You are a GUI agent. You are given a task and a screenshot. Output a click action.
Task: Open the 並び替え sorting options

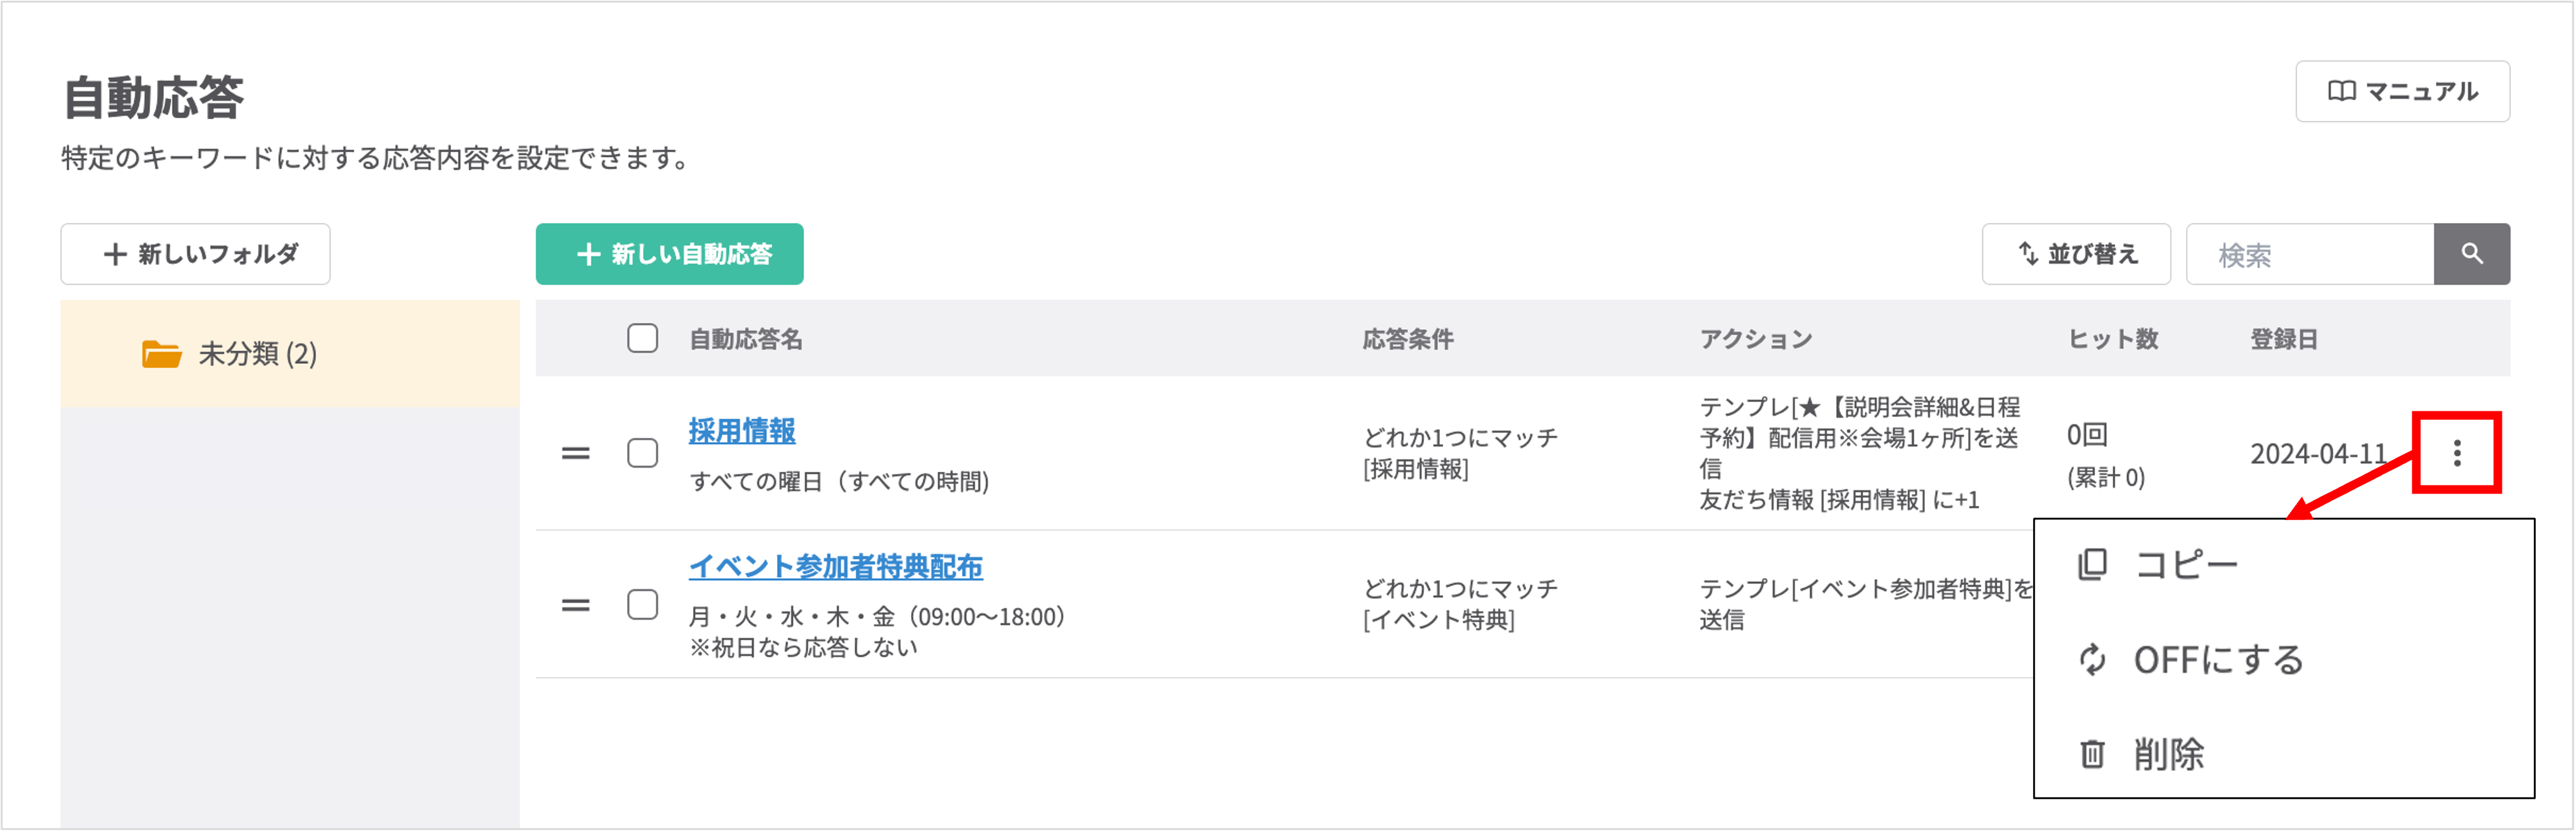[x=2076, y=254]
